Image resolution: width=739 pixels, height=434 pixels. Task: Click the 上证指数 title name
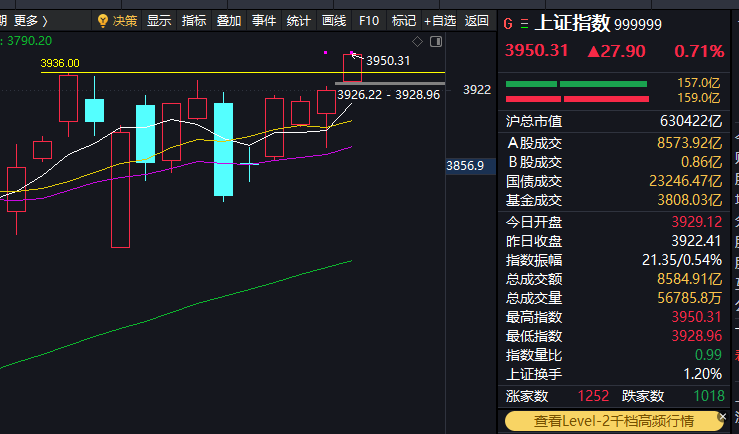[572, 23]
